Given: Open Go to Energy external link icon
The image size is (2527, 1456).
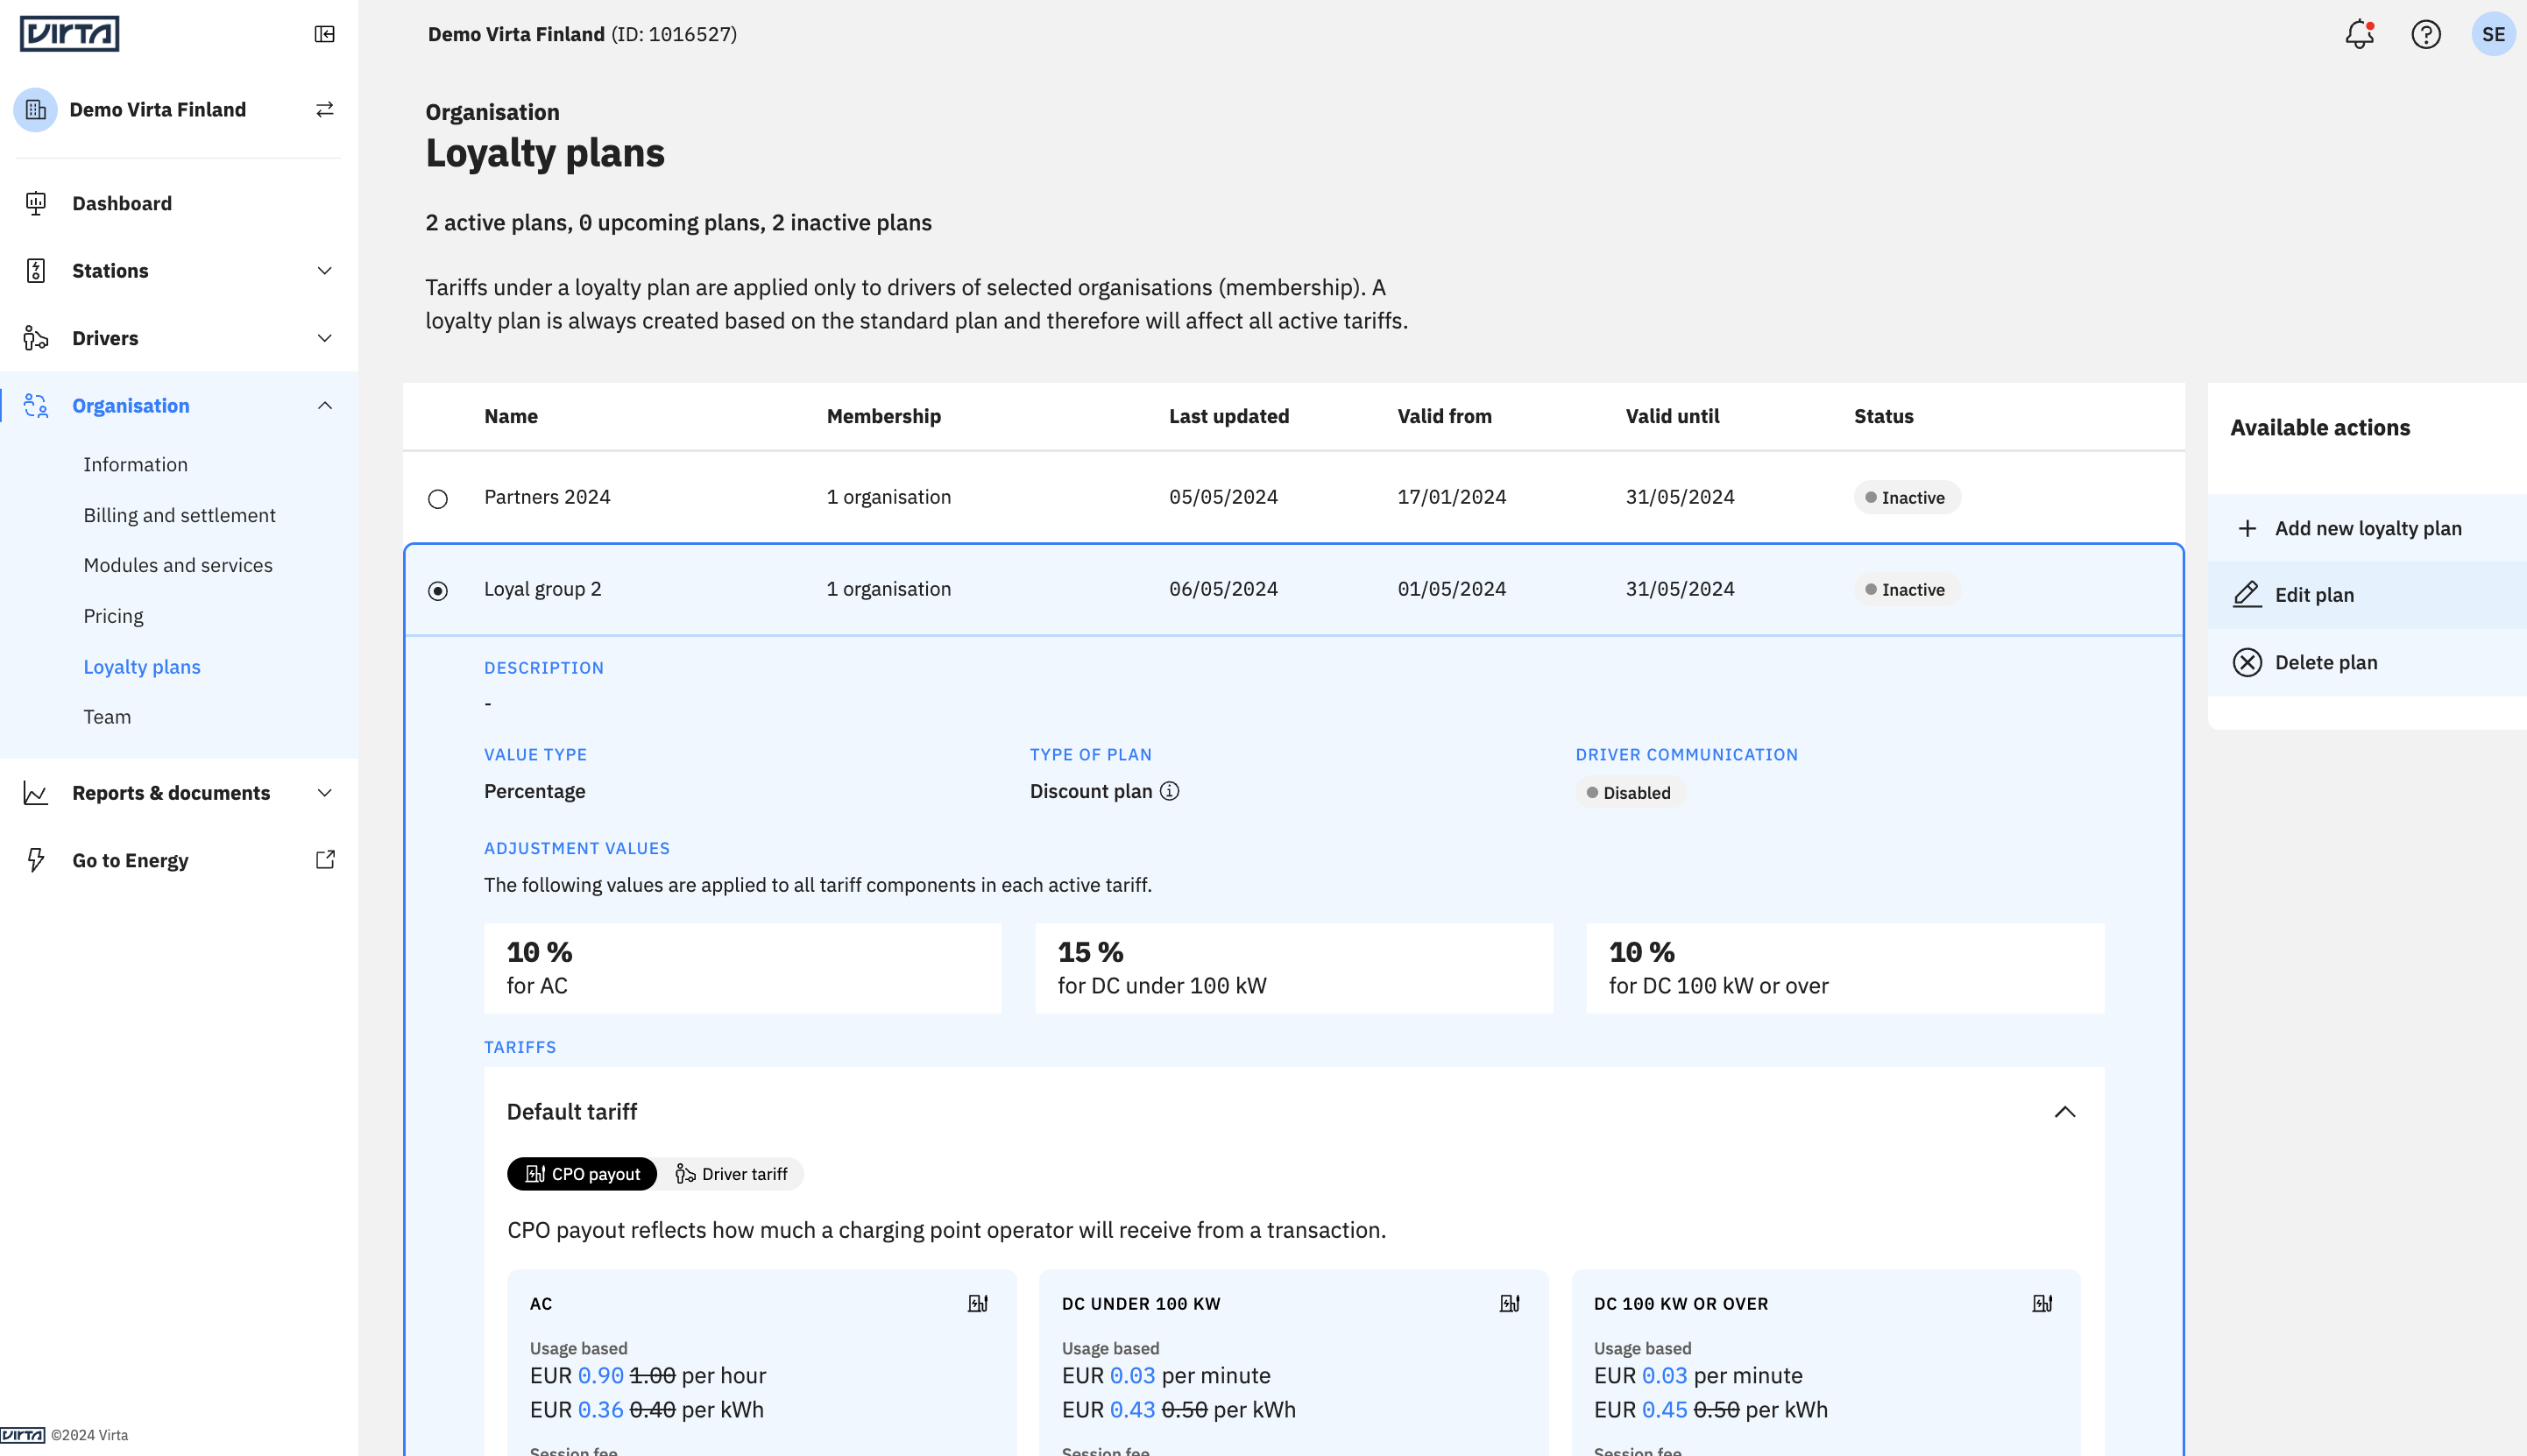Looking at the screenshot, I should [x=325, y=860].
